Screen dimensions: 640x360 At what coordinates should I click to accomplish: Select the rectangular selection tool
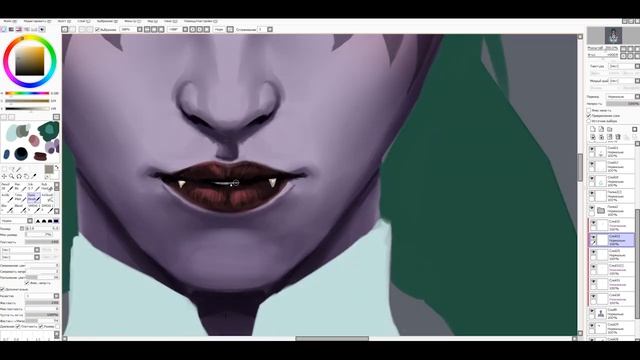pos(4,169)
